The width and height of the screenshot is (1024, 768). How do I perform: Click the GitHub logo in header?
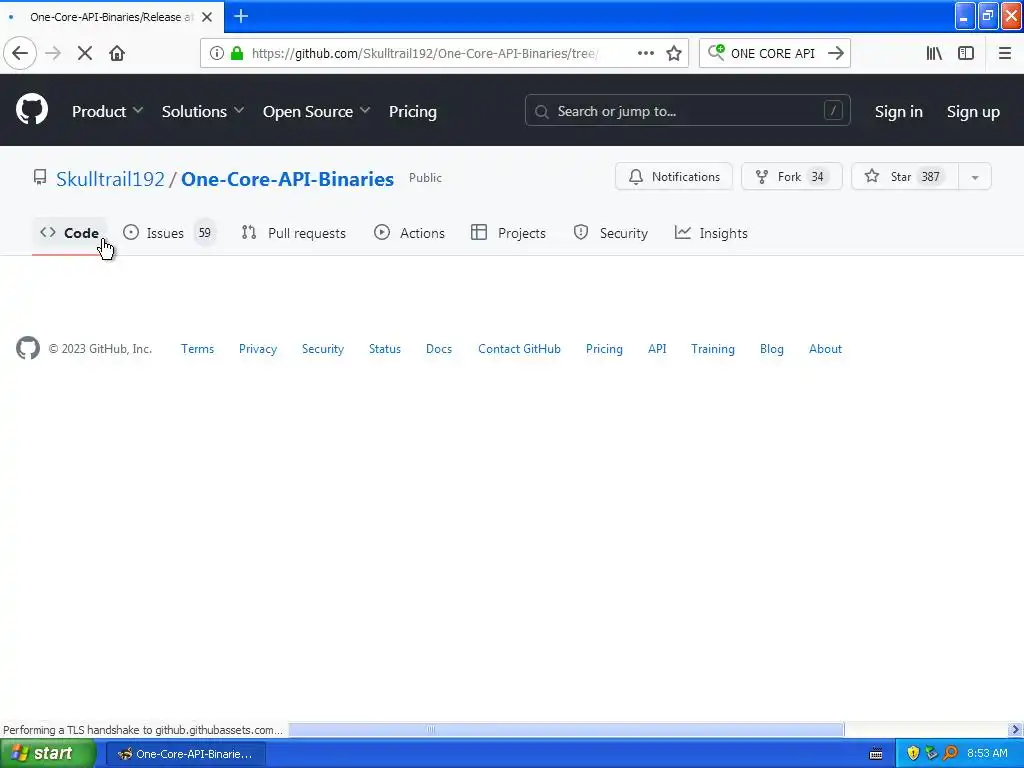(x=31, y=110)
